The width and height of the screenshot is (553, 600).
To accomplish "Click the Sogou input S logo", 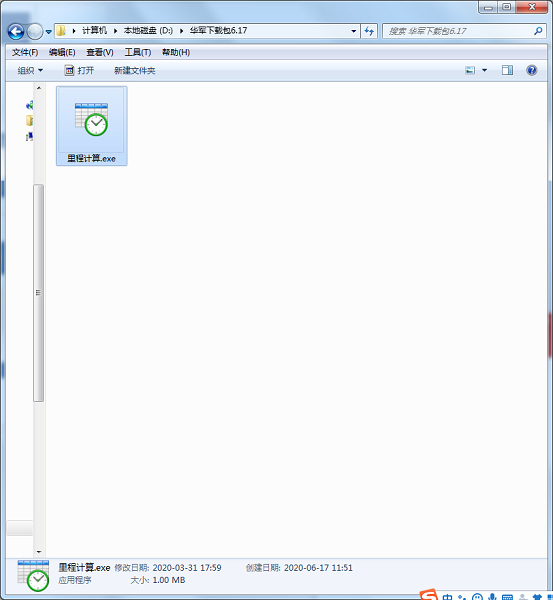I will point(429,595).
